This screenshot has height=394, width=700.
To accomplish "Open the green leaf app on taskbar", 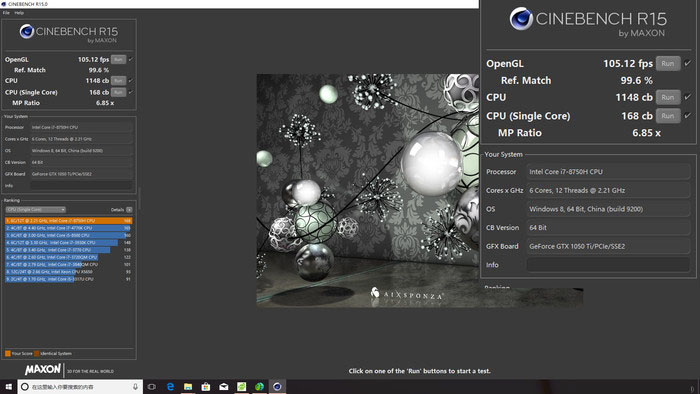I will click(242, 387).
